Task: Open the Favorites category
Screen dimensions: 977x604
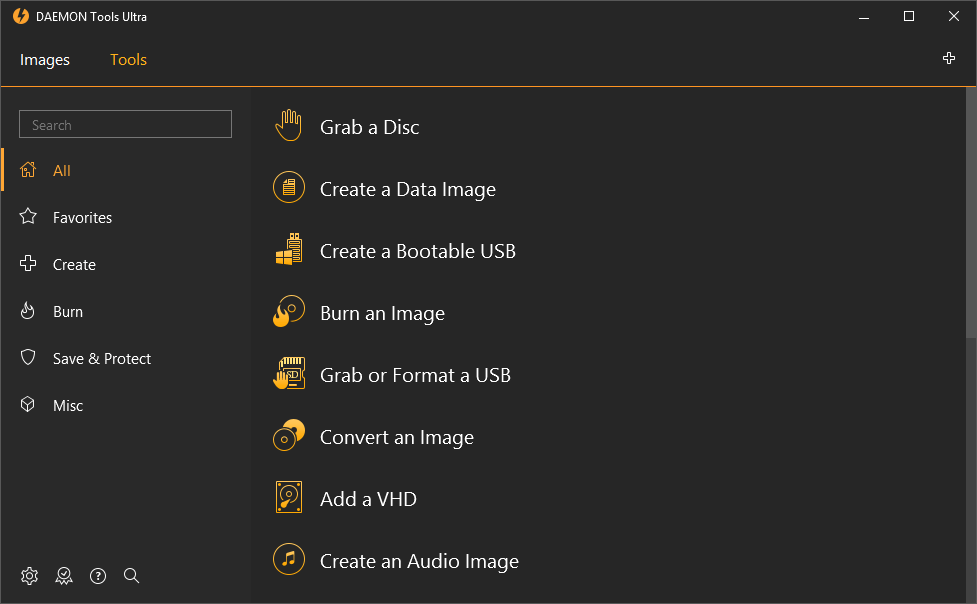Action: click(82, 218)
